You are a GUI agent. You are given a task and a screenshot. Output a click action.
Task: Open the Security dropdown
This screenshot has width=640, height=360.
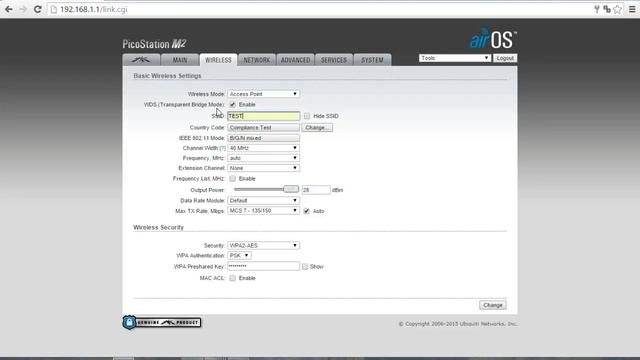click(263, 245)
